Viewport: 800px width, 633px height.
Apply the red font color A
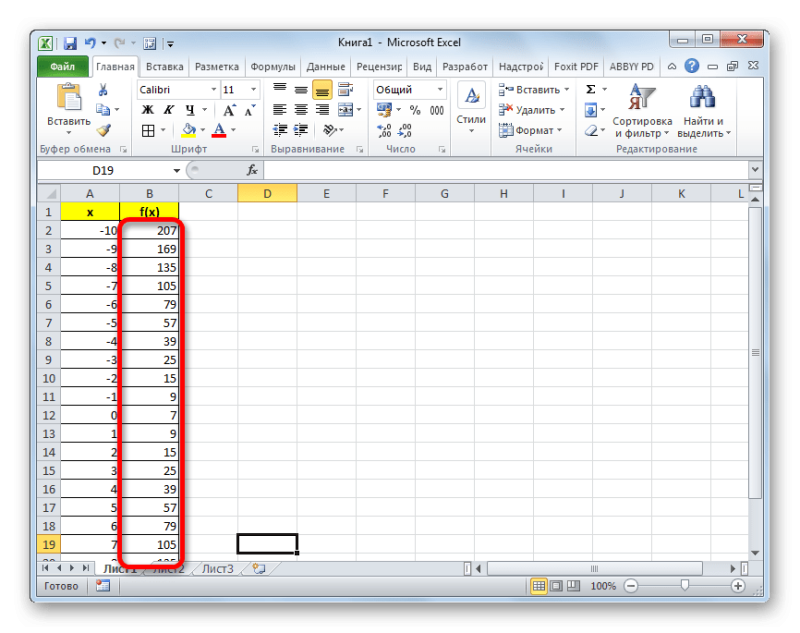219,131
